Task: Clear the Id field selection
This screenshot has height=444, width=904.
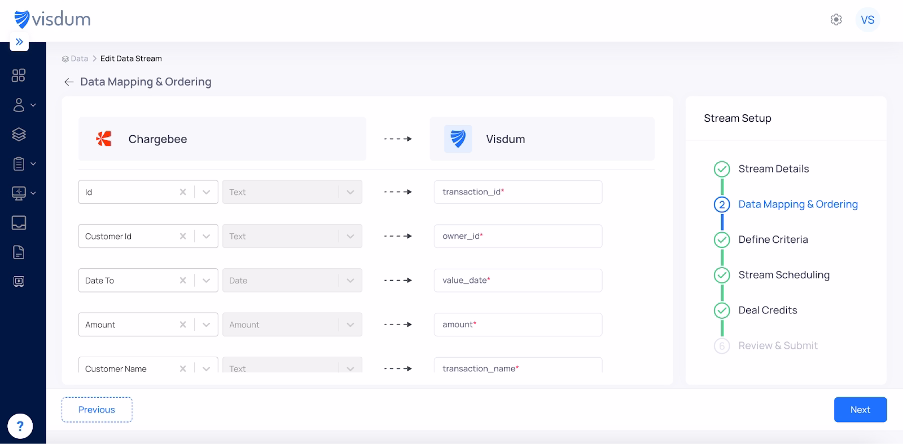Action: (x=183, y=192)
